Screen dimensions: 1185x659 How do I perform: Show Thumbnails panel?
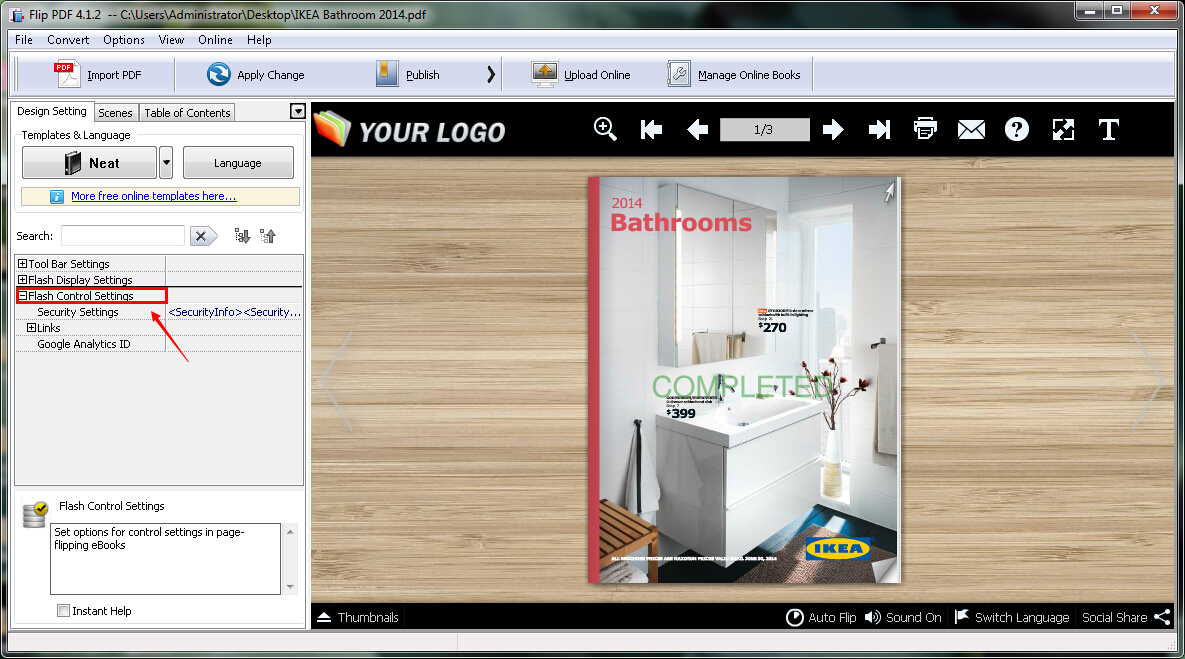[x=357, y=617]
